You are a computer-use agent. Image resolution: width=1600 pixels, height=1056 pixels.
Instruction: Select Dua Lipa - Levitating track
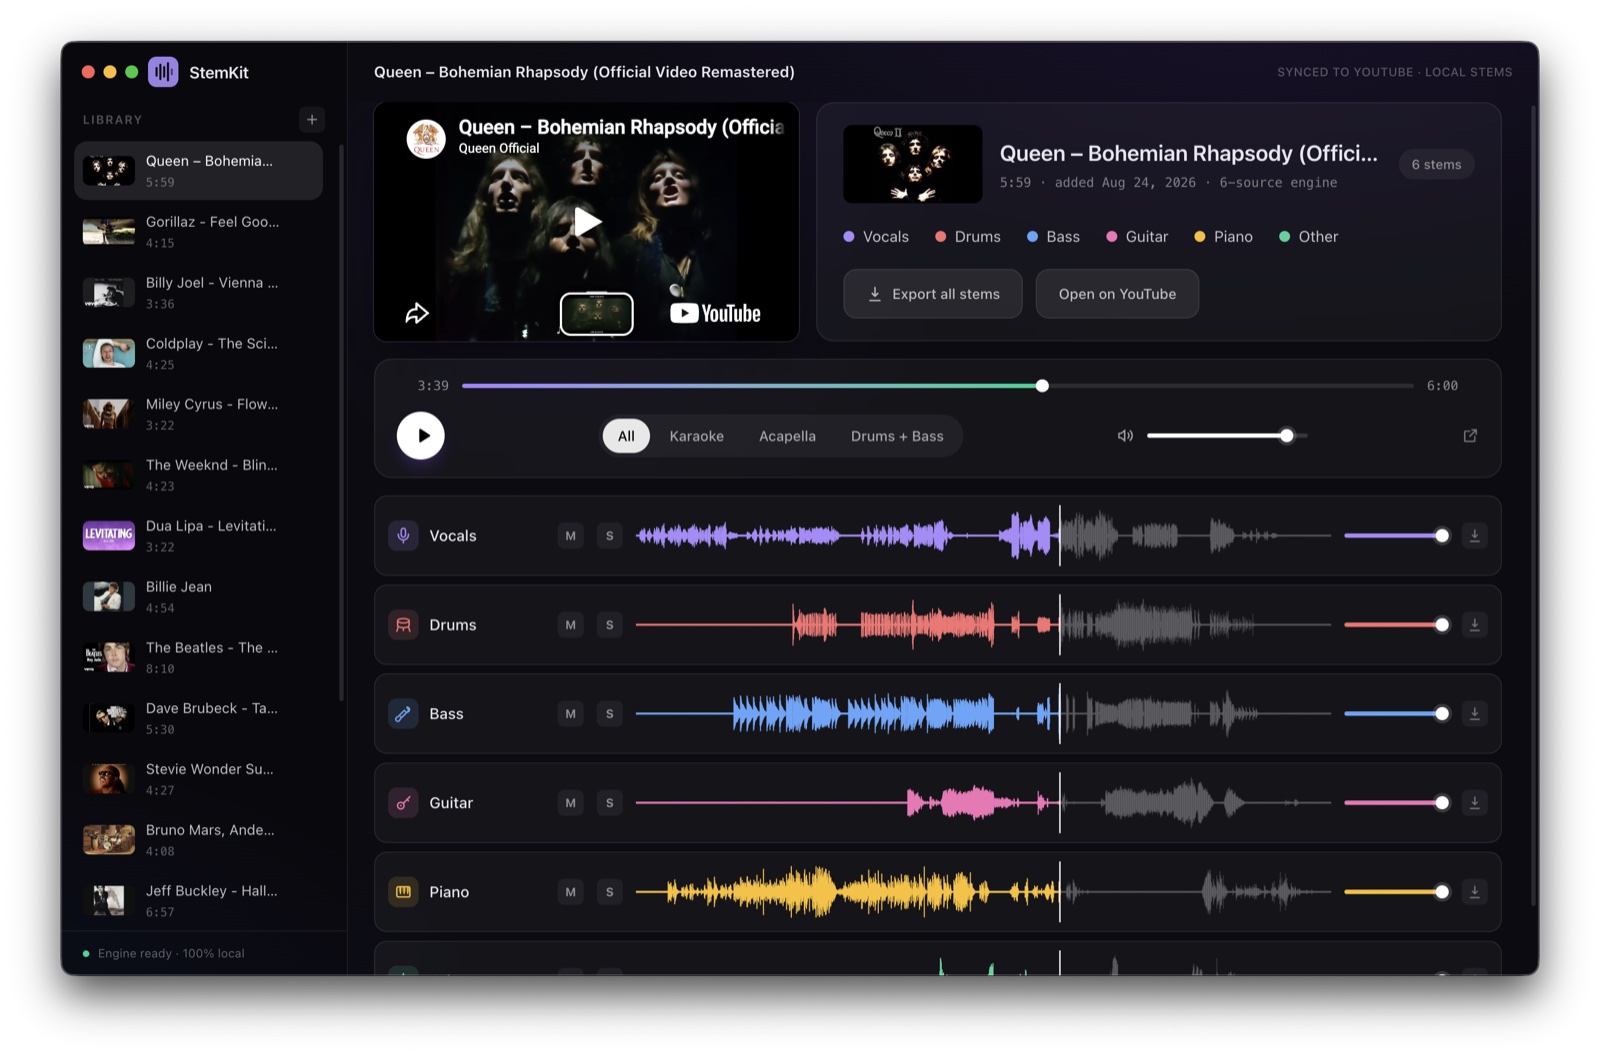point(198,536)
